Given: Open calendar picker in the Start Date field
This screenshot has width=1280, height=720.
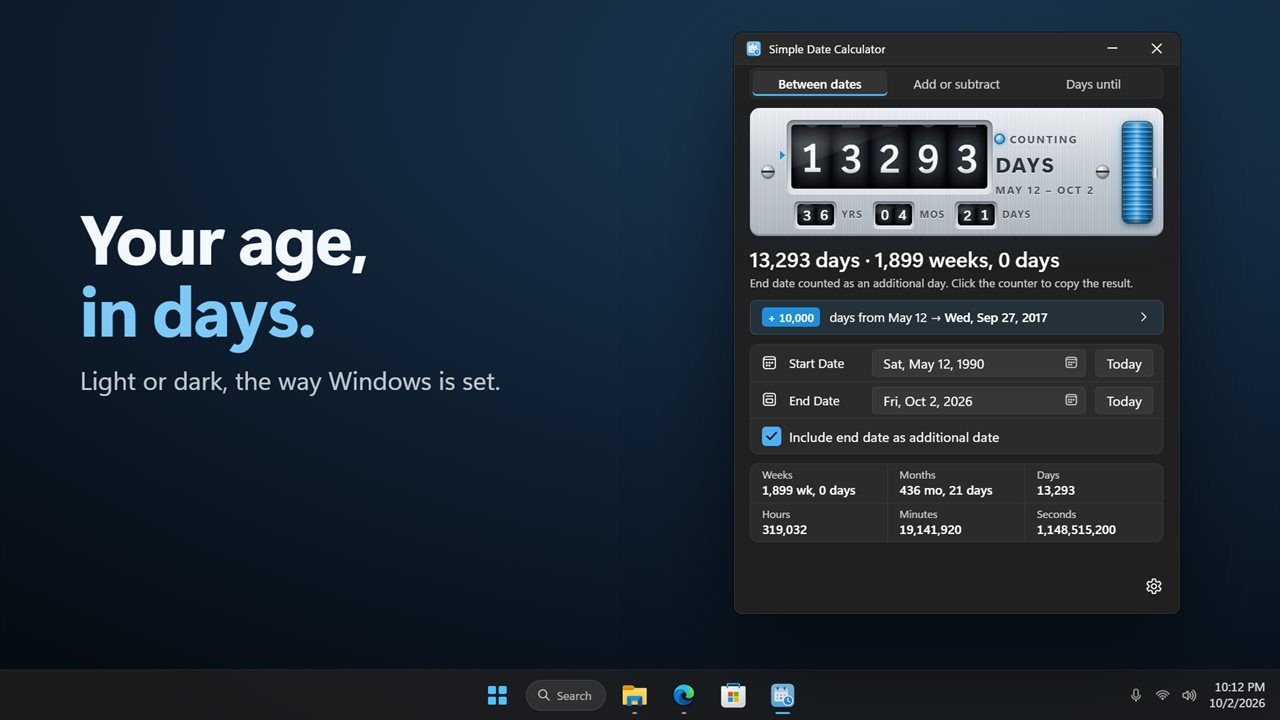Looking at the screenshot, I should (x=1071, y=363).
